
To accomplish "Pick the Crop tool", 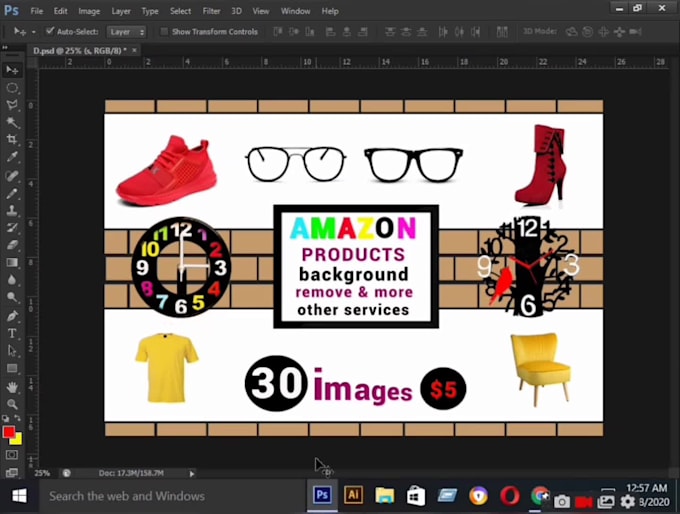I will (12, 140).
